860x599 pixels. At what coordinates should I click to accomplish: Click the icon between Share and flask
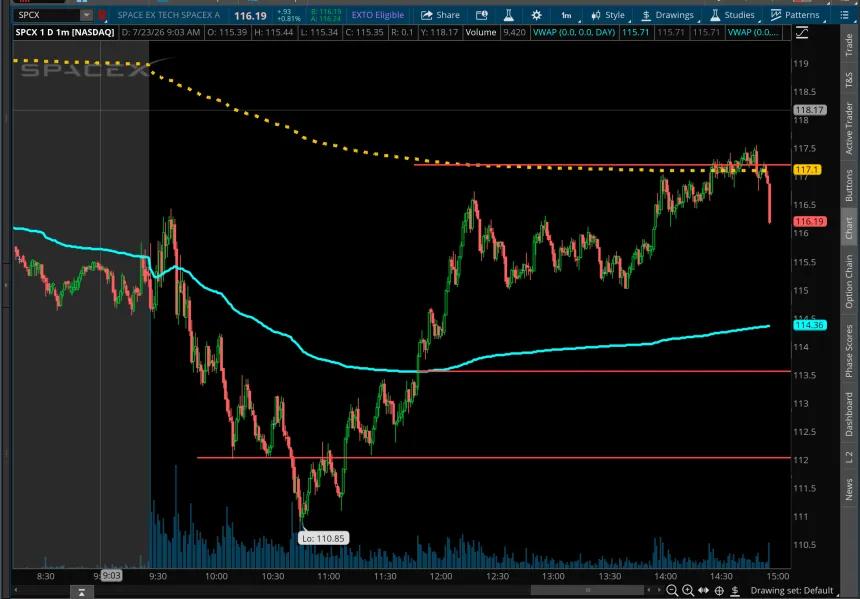click(481, 15)
